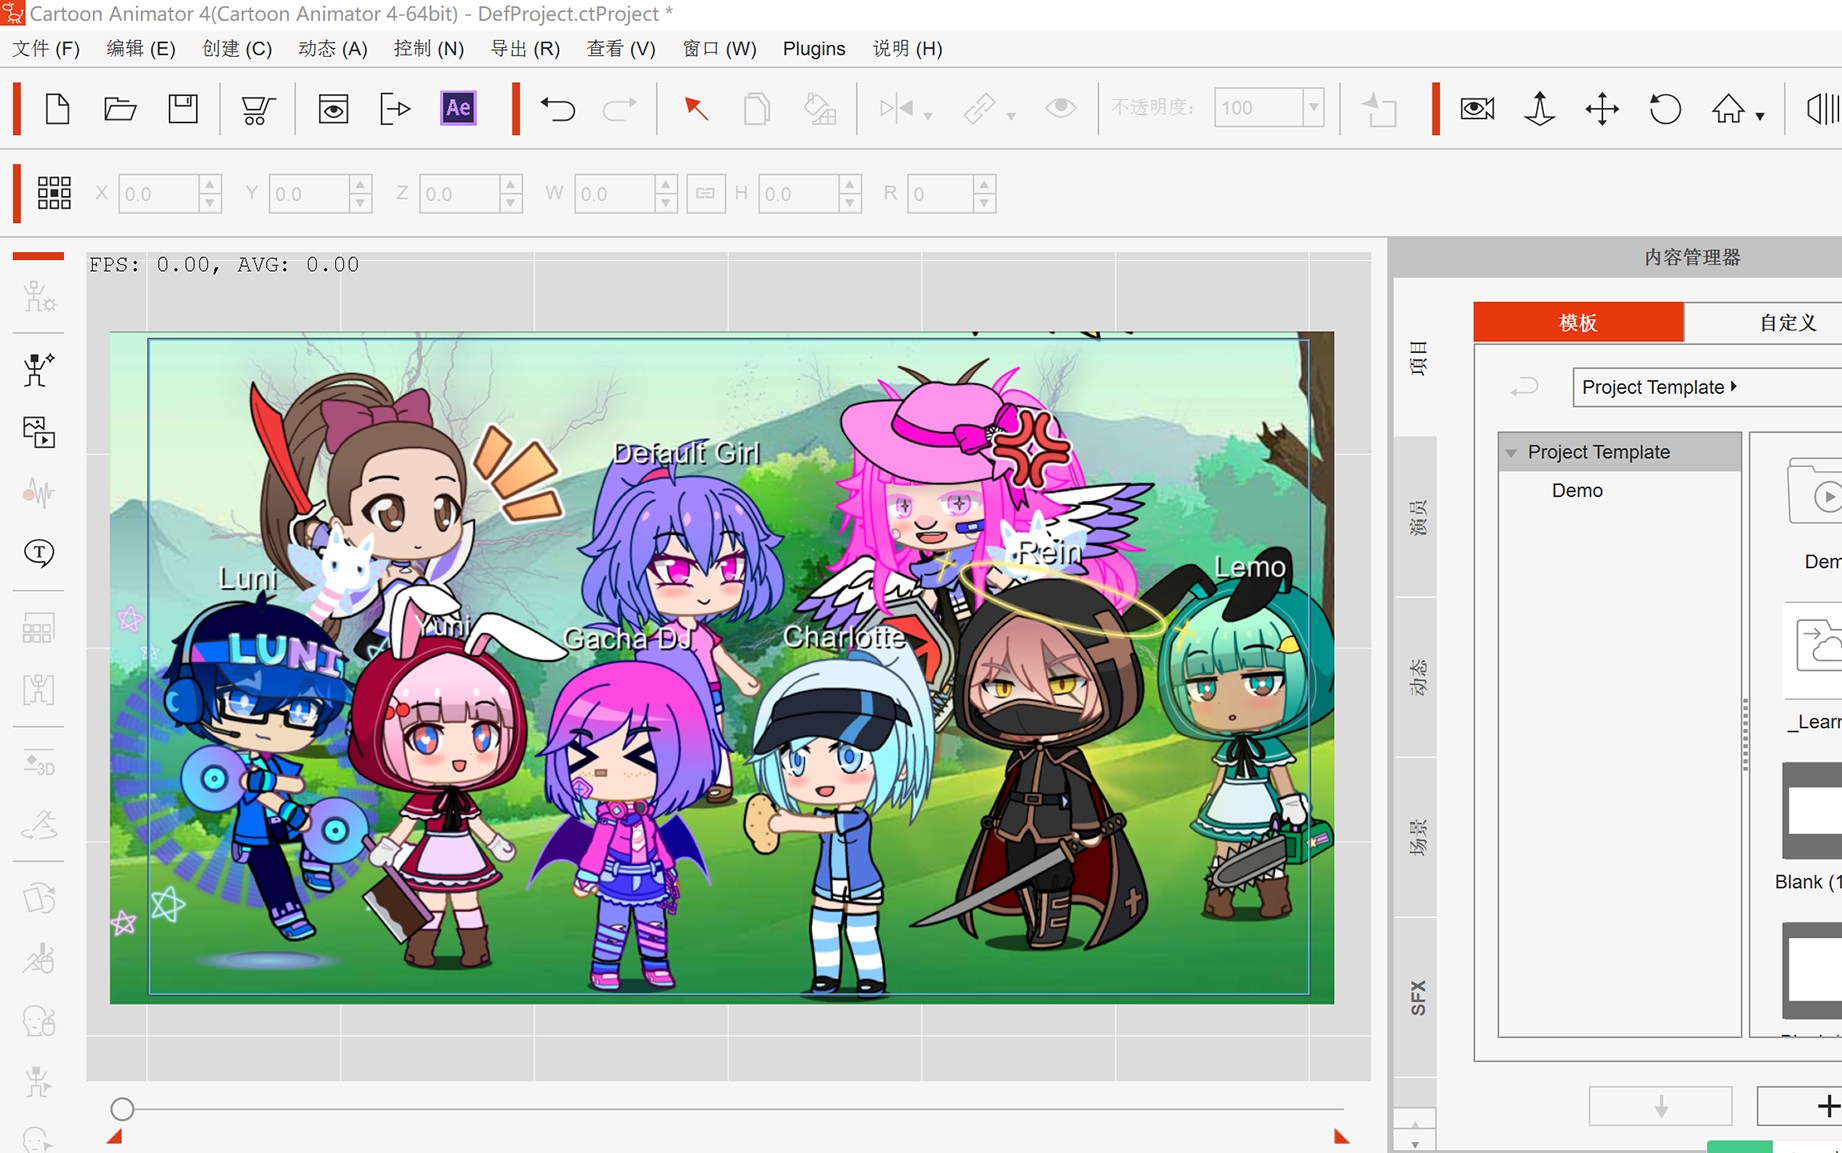Switch to the 自定义 tab
Screen dimensions: 1842x1153
point(1764,322)
